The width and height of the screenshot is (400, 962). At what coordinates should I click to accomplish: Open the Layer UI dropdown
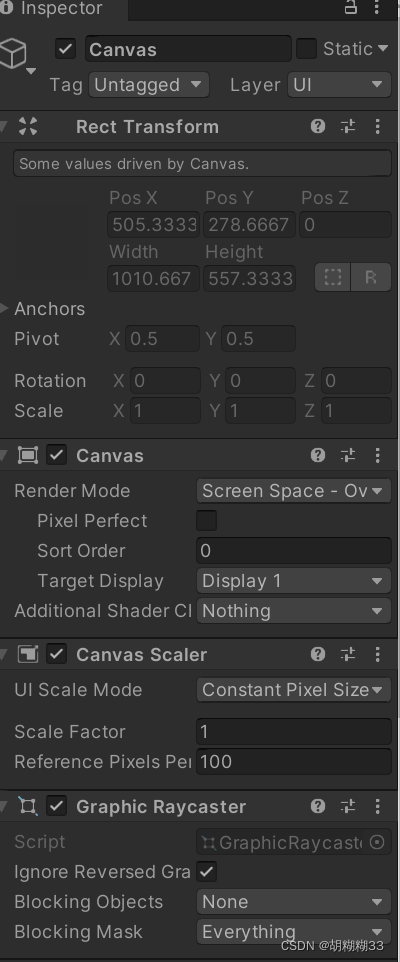point(339,85)
